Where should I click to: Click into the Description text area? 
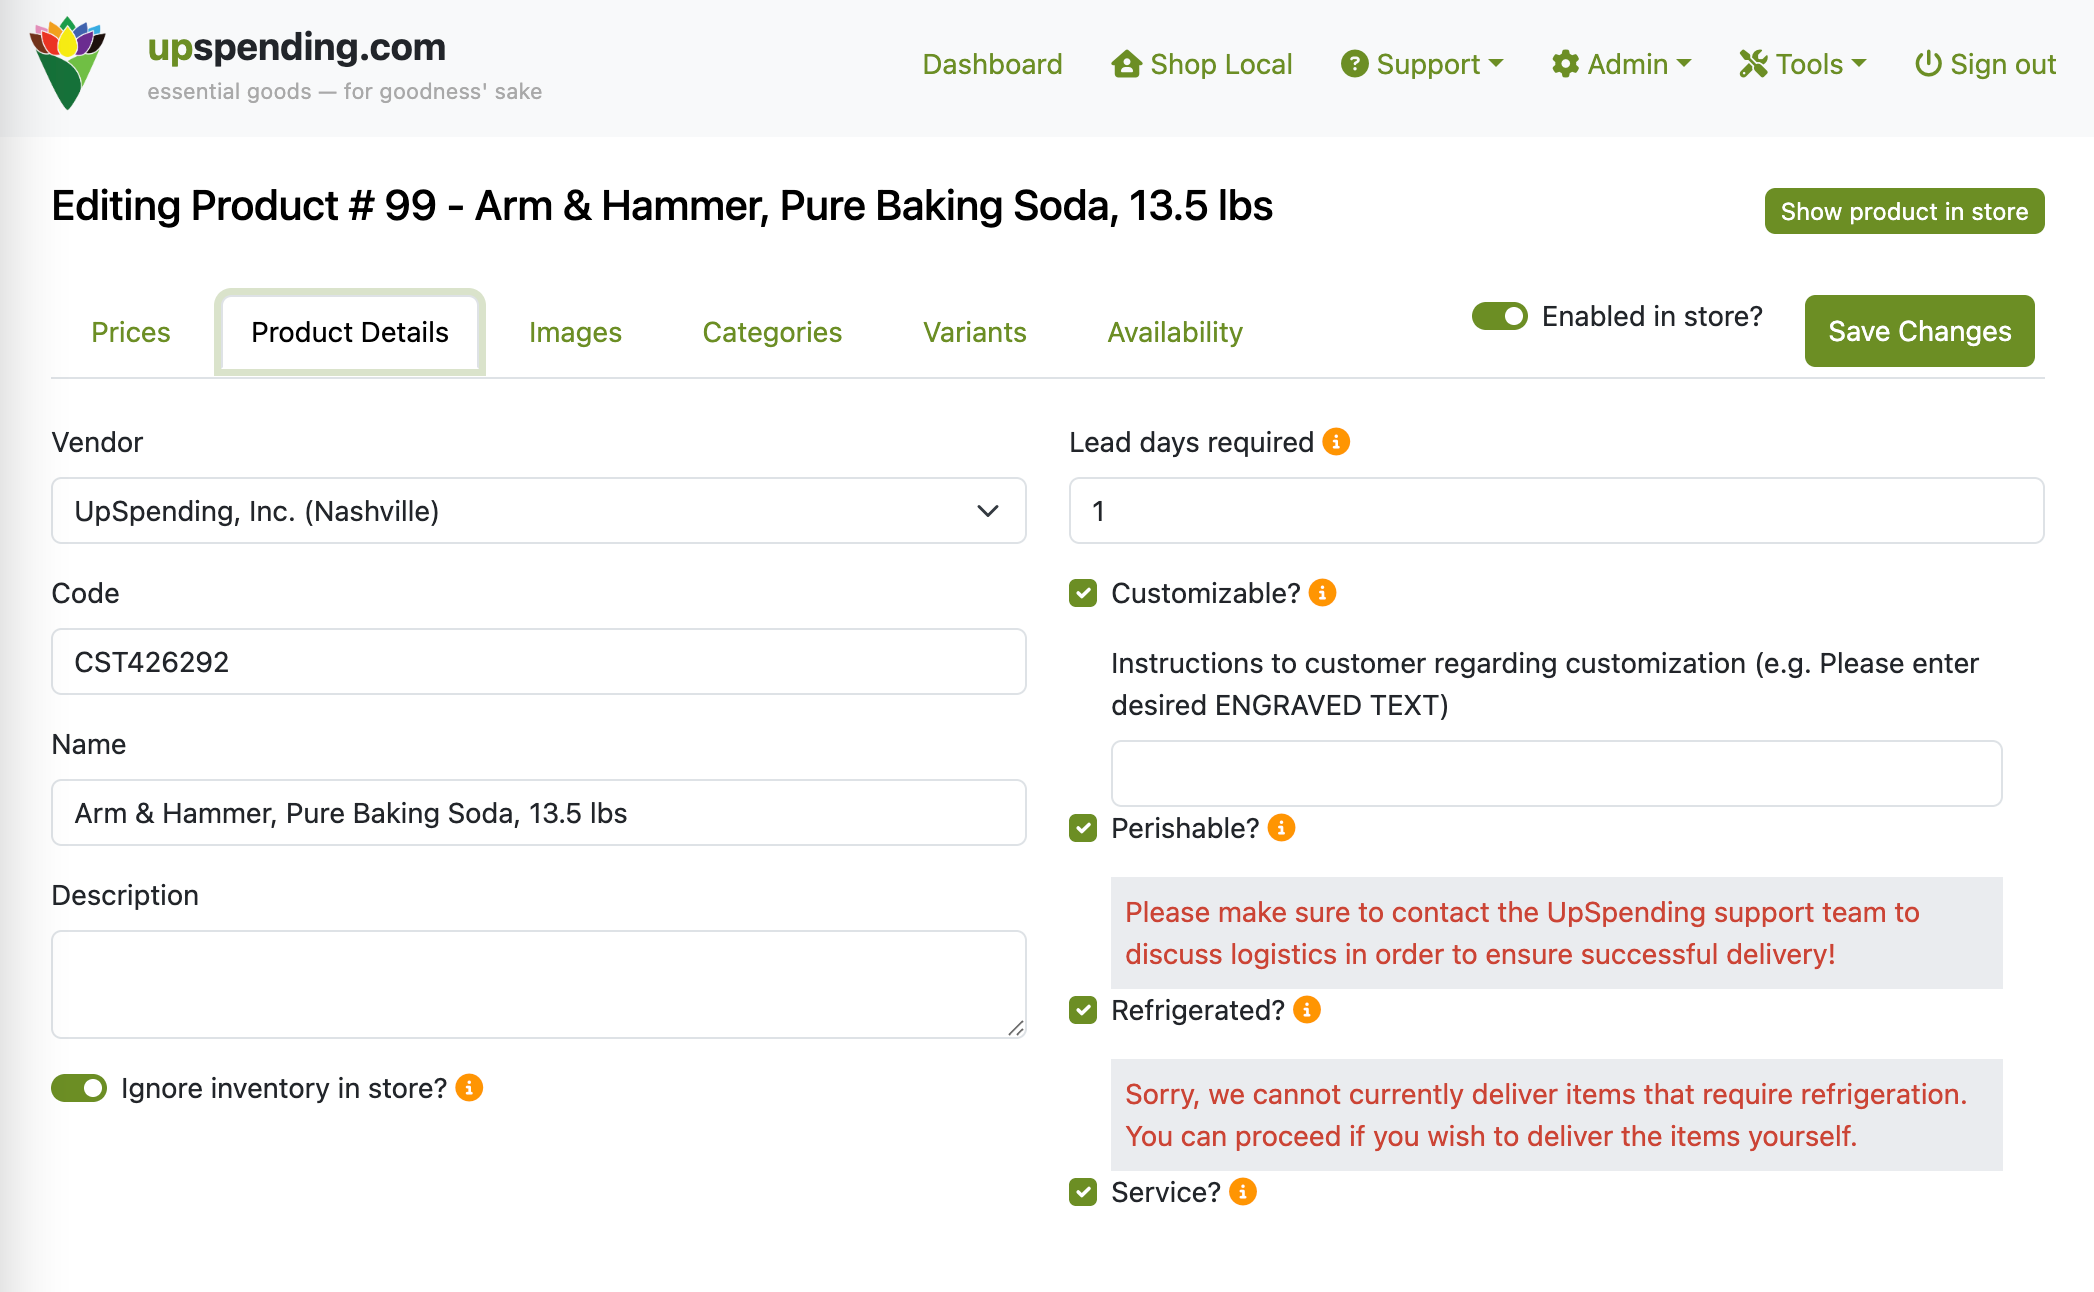tap(538, 984)
